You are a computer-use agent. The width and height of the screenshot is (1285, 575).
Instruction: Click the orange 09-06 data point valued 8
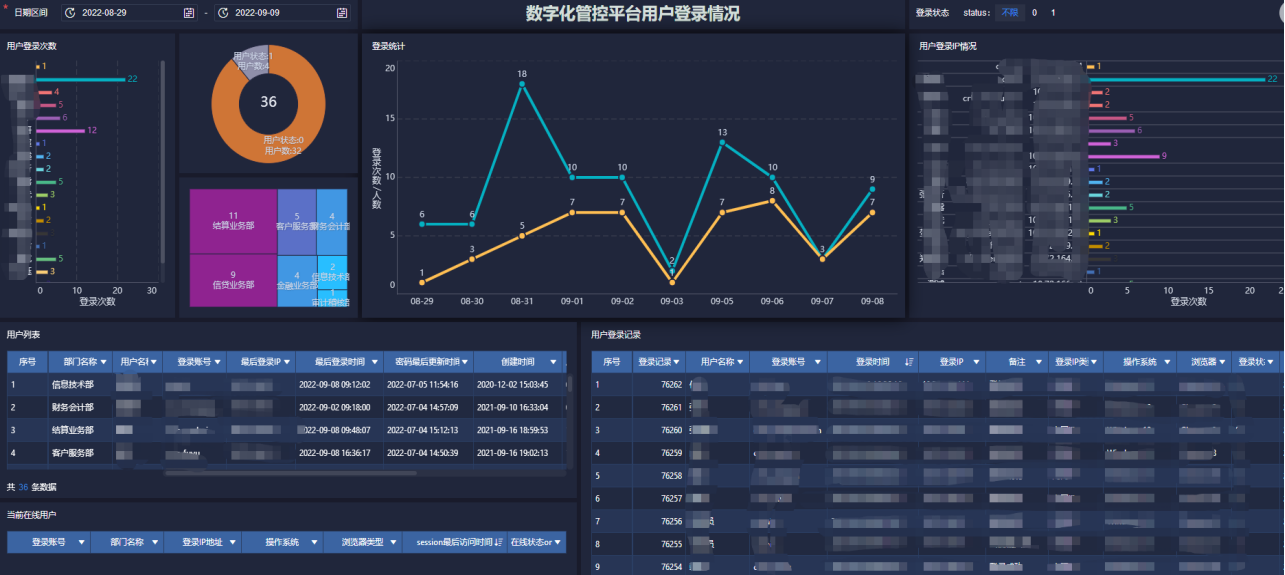(x=772, y=201)
